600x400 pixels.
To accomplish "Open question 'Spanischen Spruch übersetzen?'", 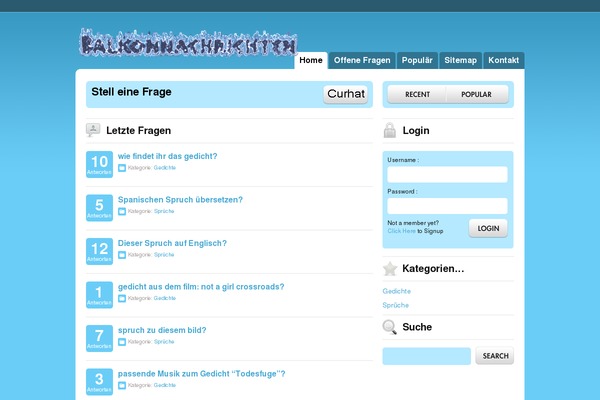I will click(180, 200).
